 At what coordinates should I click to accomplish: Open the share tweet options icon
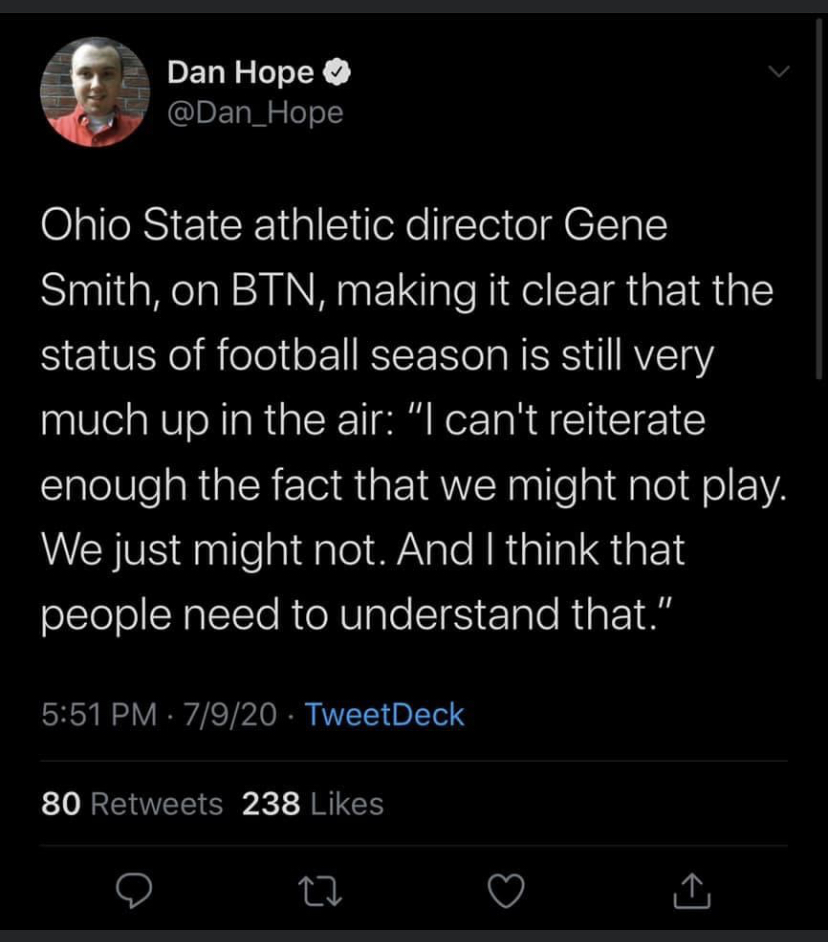coord(691,891)
